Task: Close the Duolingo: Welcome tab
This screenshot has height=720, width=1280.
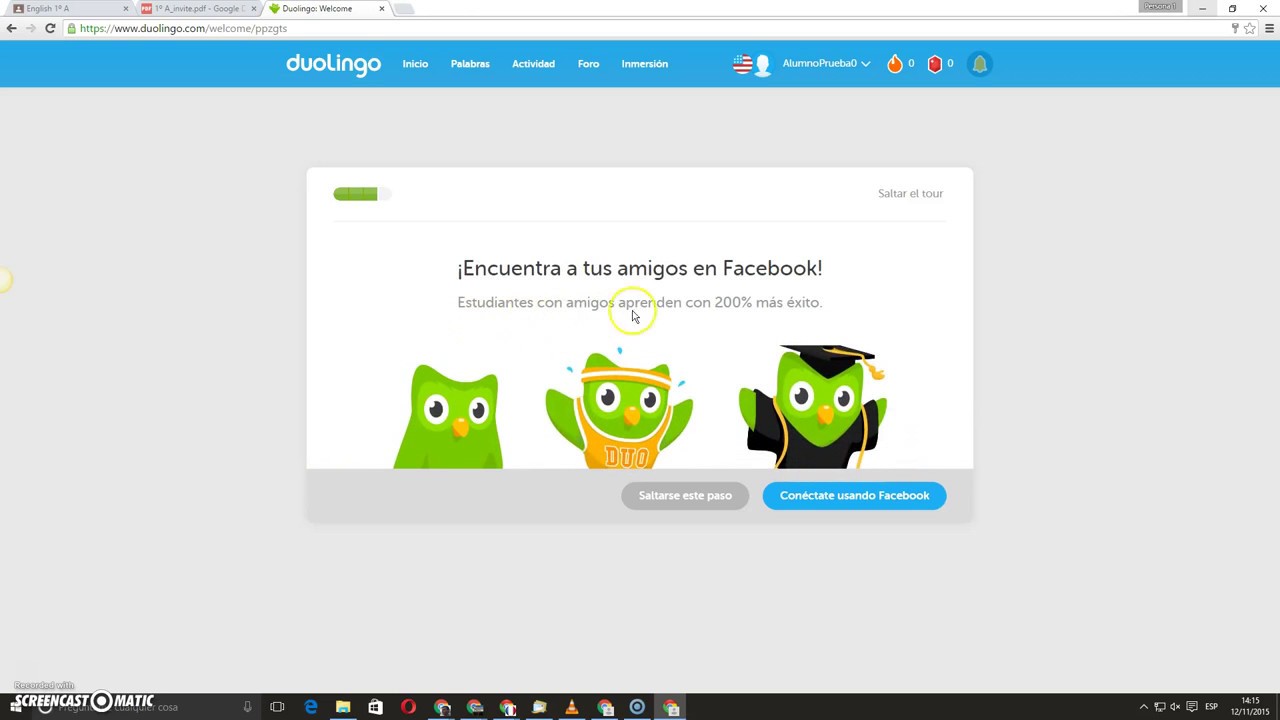Action: click(x=382, y=9)
